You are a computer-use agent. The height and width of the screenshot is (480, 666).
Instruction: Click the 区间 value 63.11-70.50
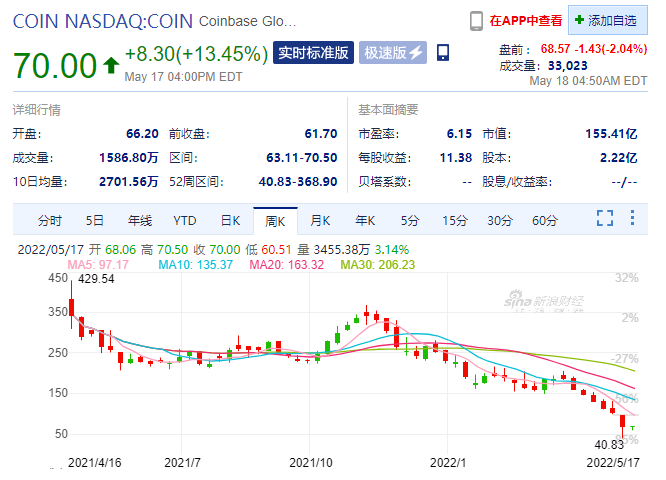click(x=302, y=158)
